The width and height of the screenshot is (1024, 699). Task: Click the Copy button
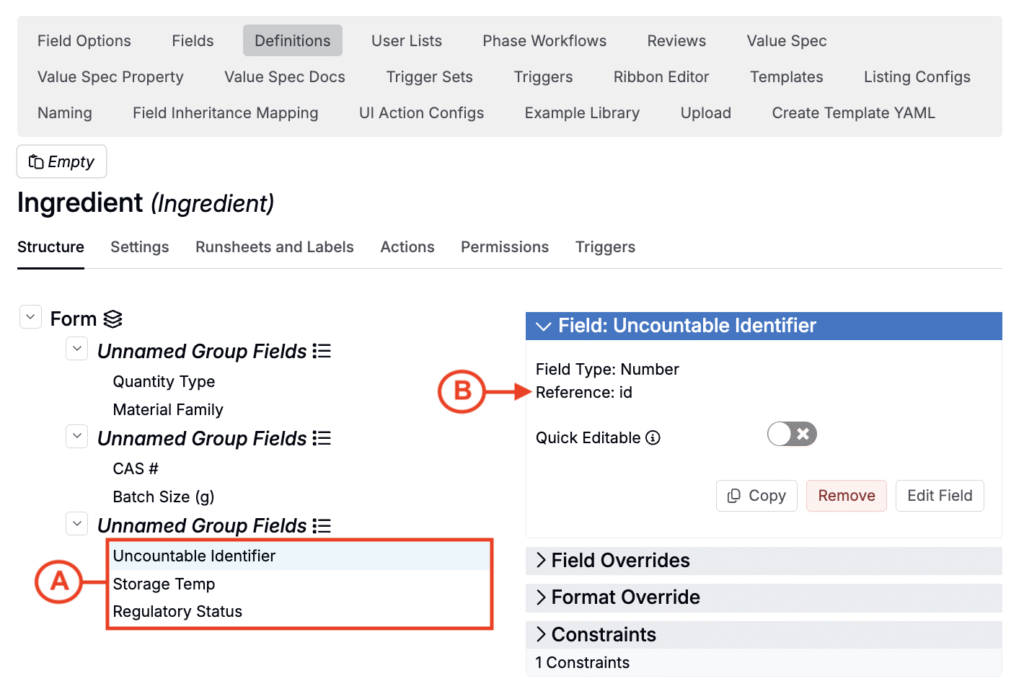pyautogui.click(x=756, y=496)
